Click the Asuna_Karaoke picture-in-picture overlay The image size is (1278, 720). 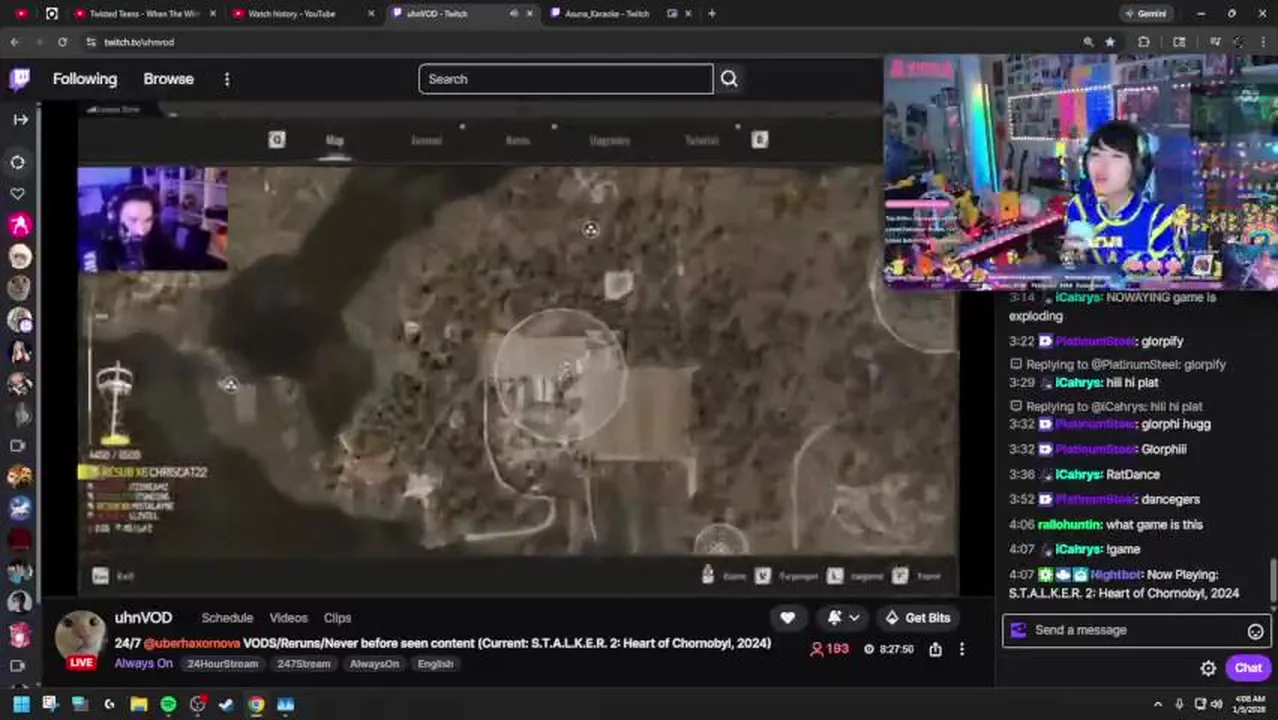[1080, 172]
